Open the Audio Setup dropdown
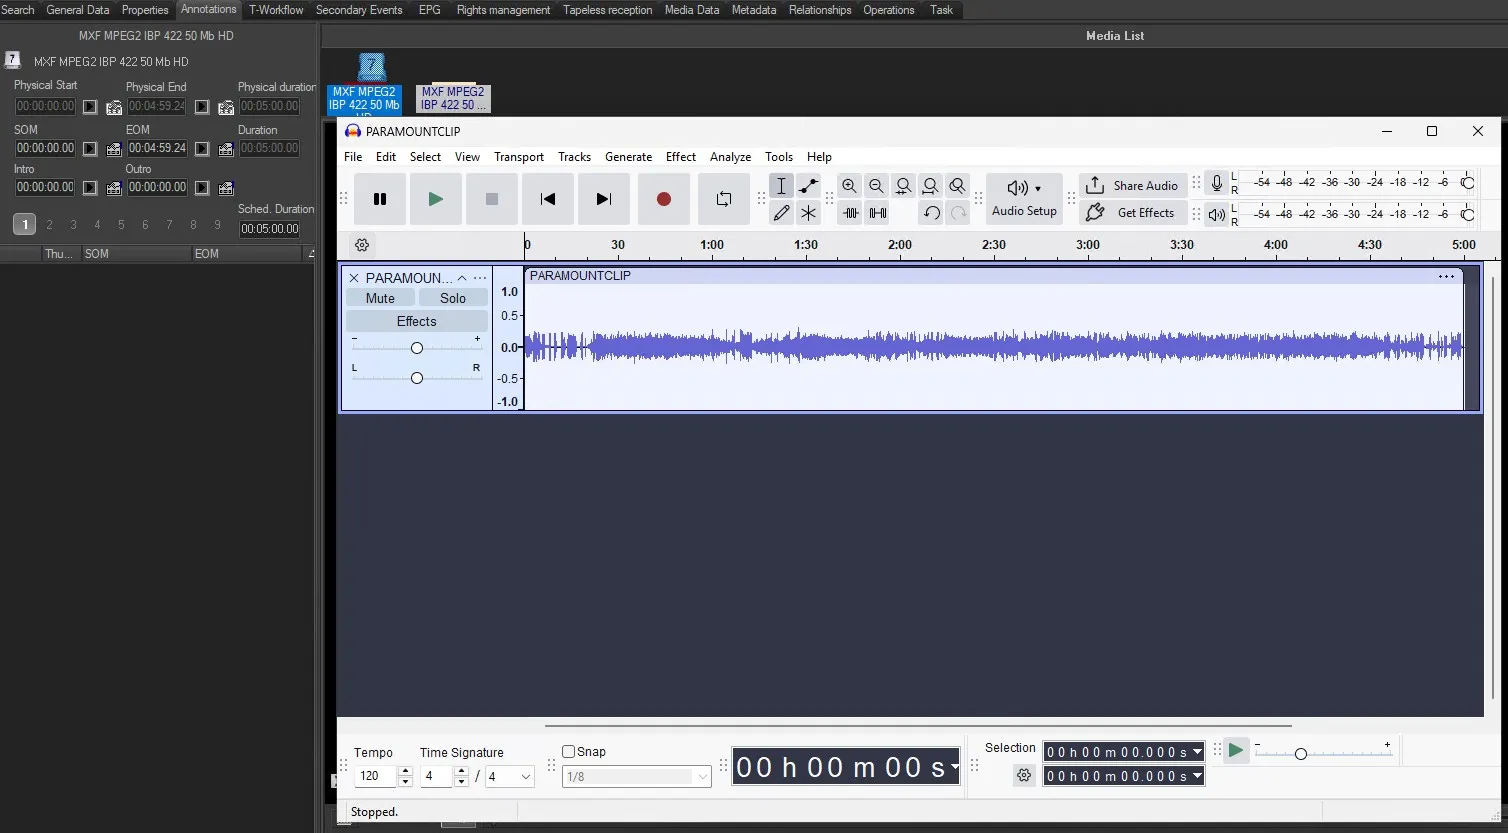Viewport: 1508px width, 833px height. (1024, 198)
